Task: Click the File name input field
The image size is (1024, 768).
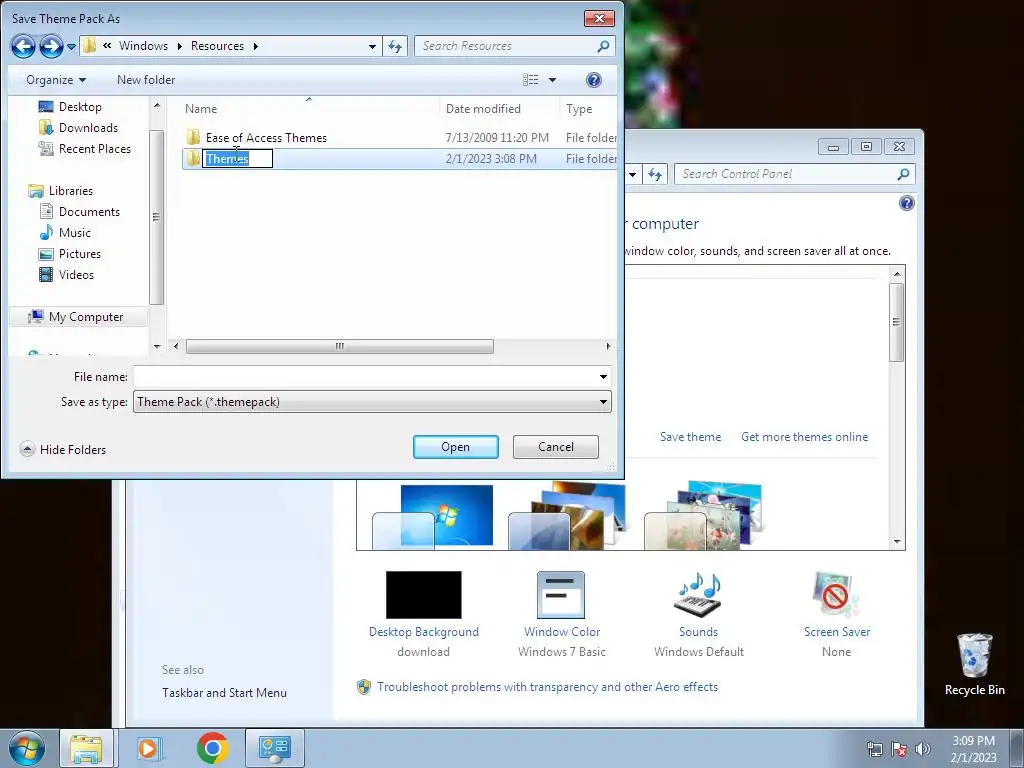Action: [365, 377]
